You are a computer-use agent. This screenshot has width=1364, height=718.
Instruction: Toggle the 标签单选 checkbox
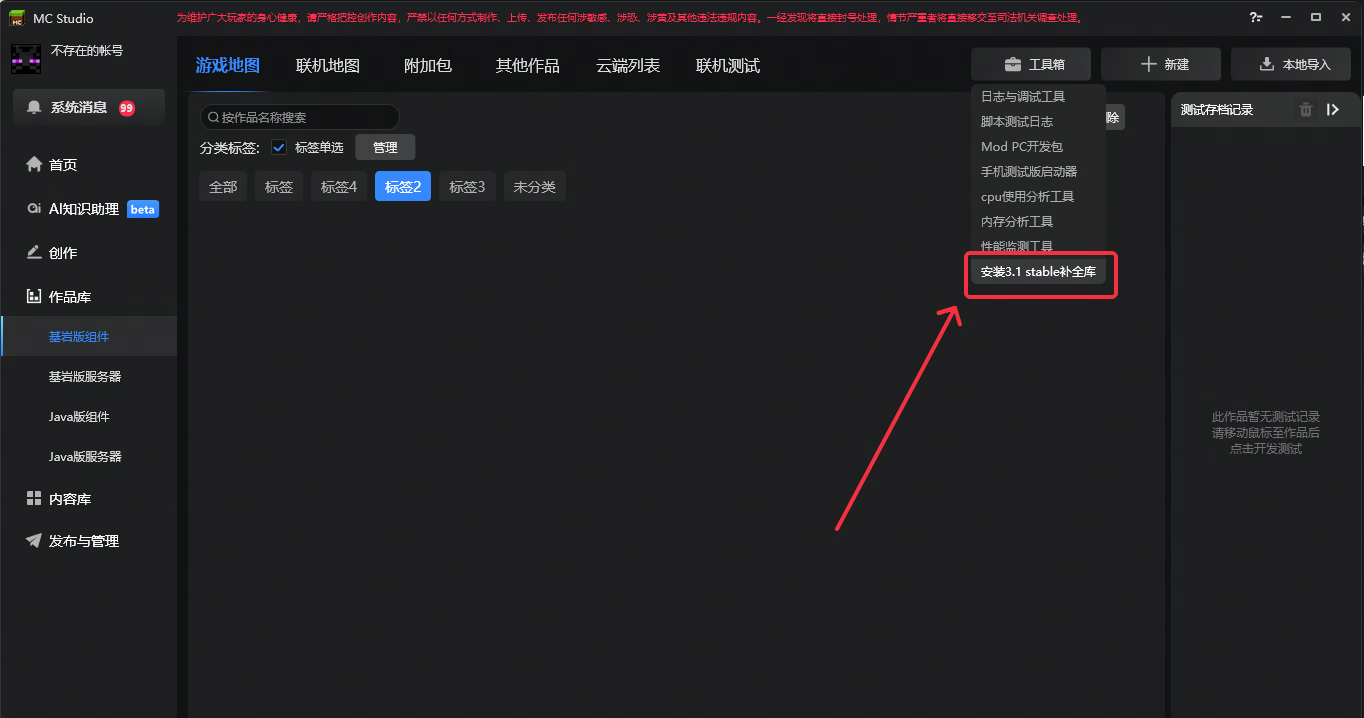(279, 148)
